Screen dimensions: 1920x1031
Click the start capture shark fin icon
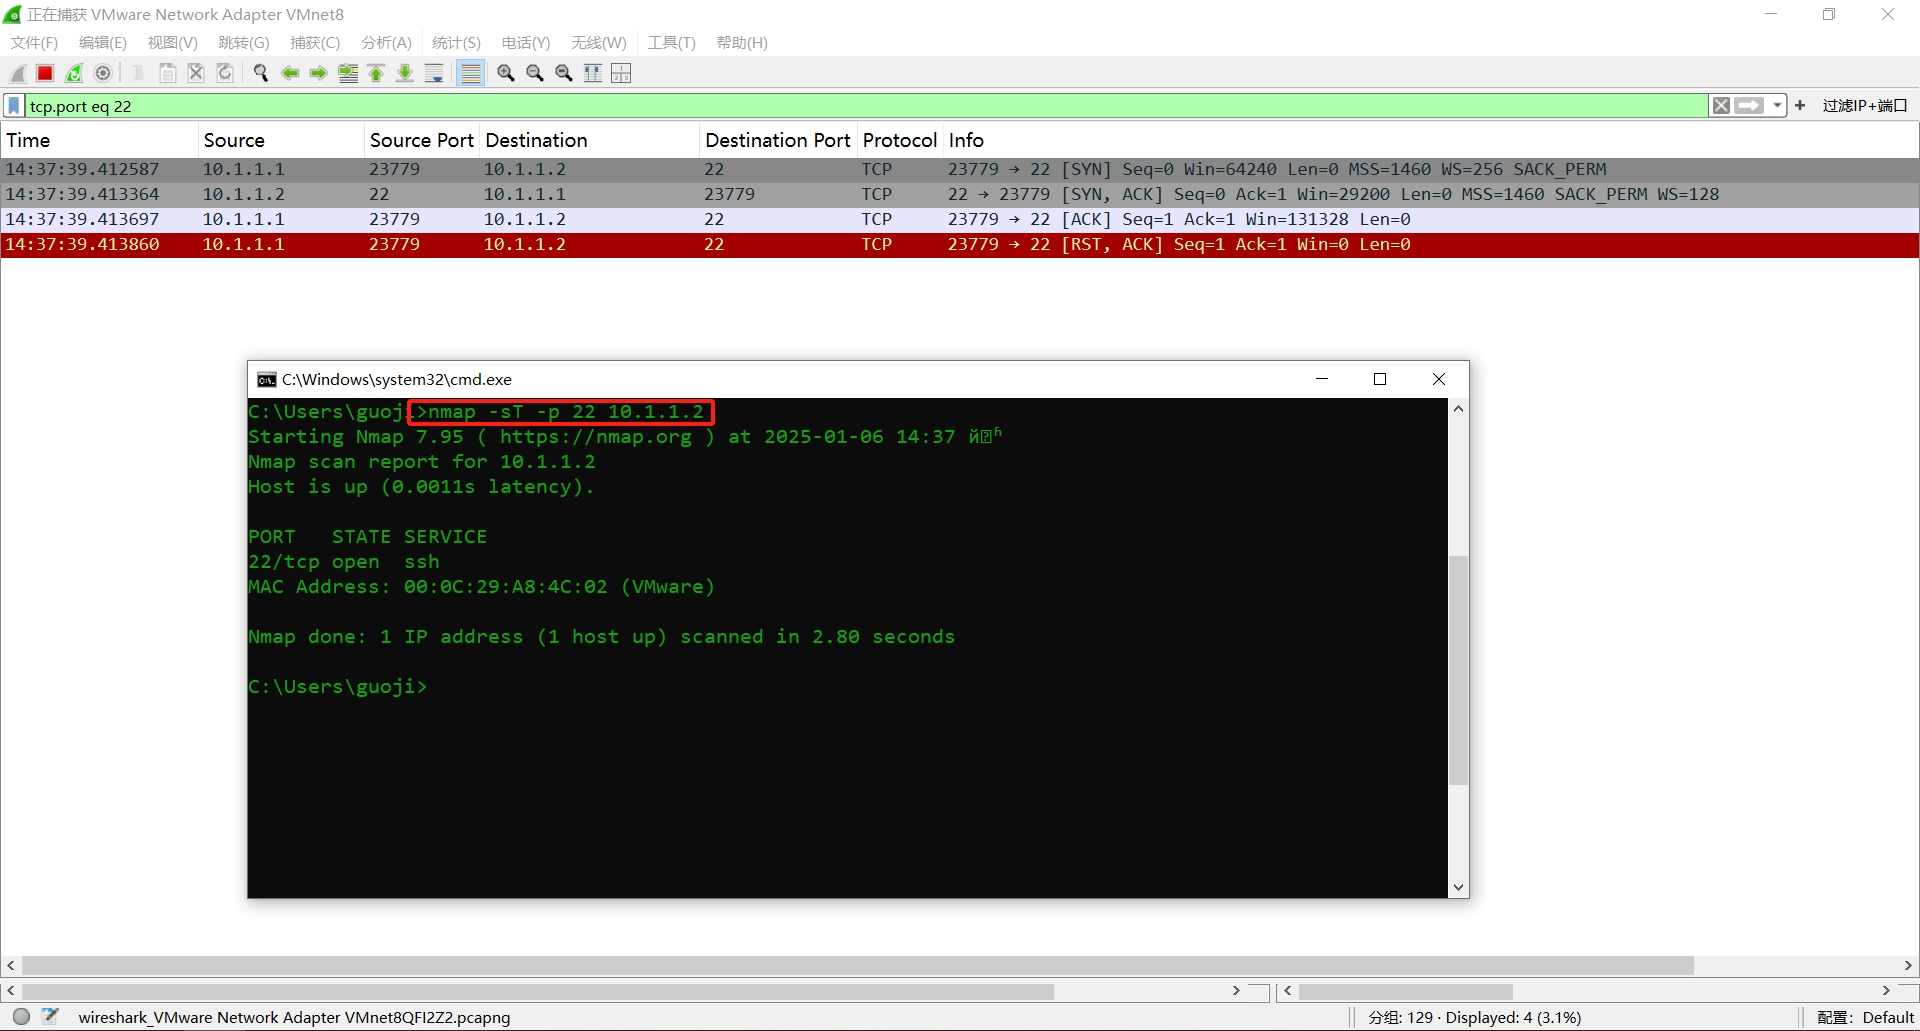click(17, 73)
